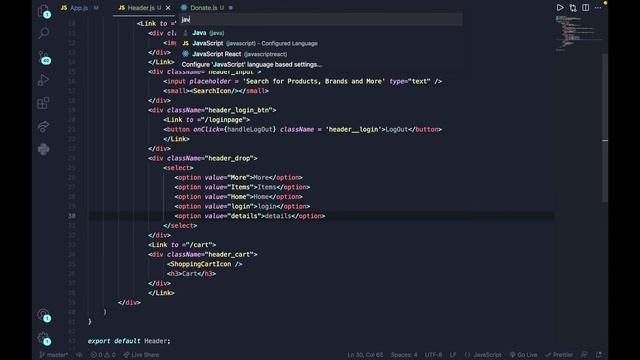Split the editor to the right
The height and width of the screenshot is (360, 640).
(x=586, y=7)
